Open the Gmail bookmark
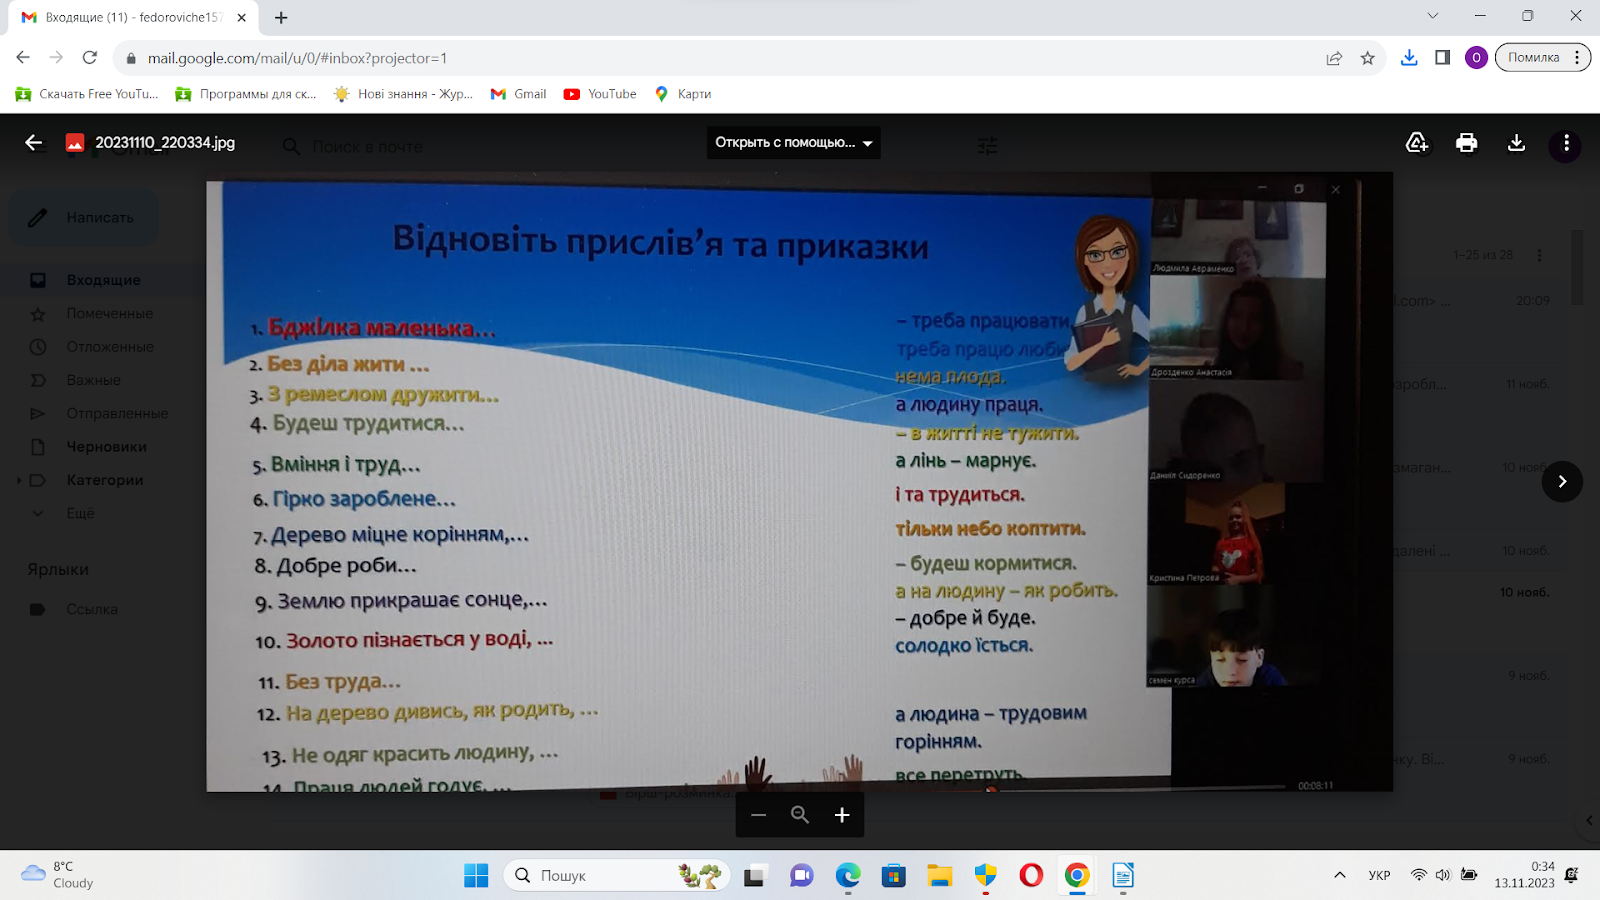This screenshot has height=900, width=1600. (518, 94)
